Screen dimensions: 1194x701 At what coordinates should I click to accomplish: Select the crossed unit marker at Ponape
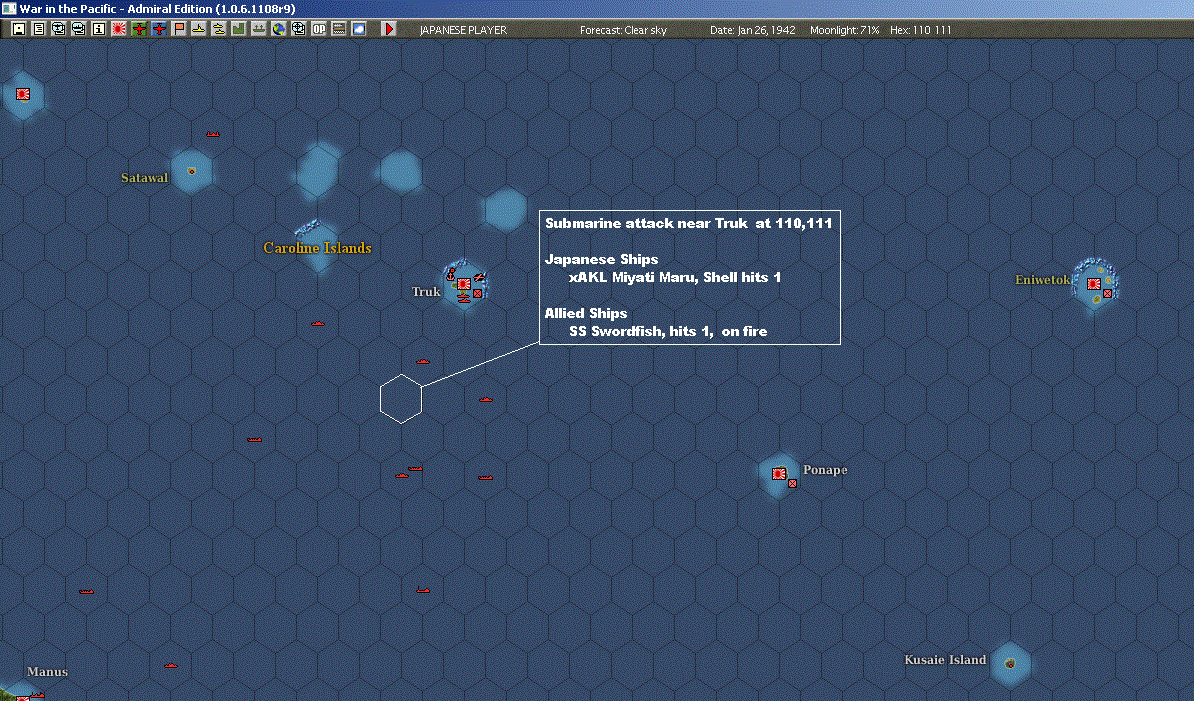coord(793,483)
